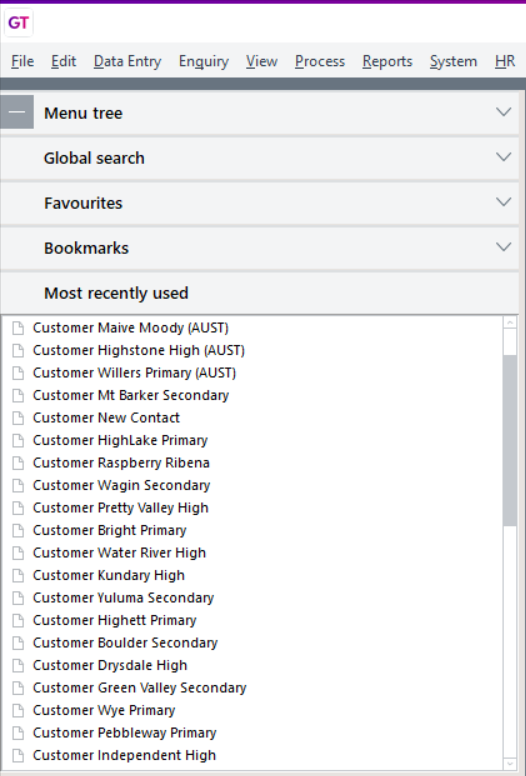
Task: Click the document icon beside Customer Green Valley Secondary
Action: tap(18, 688)
